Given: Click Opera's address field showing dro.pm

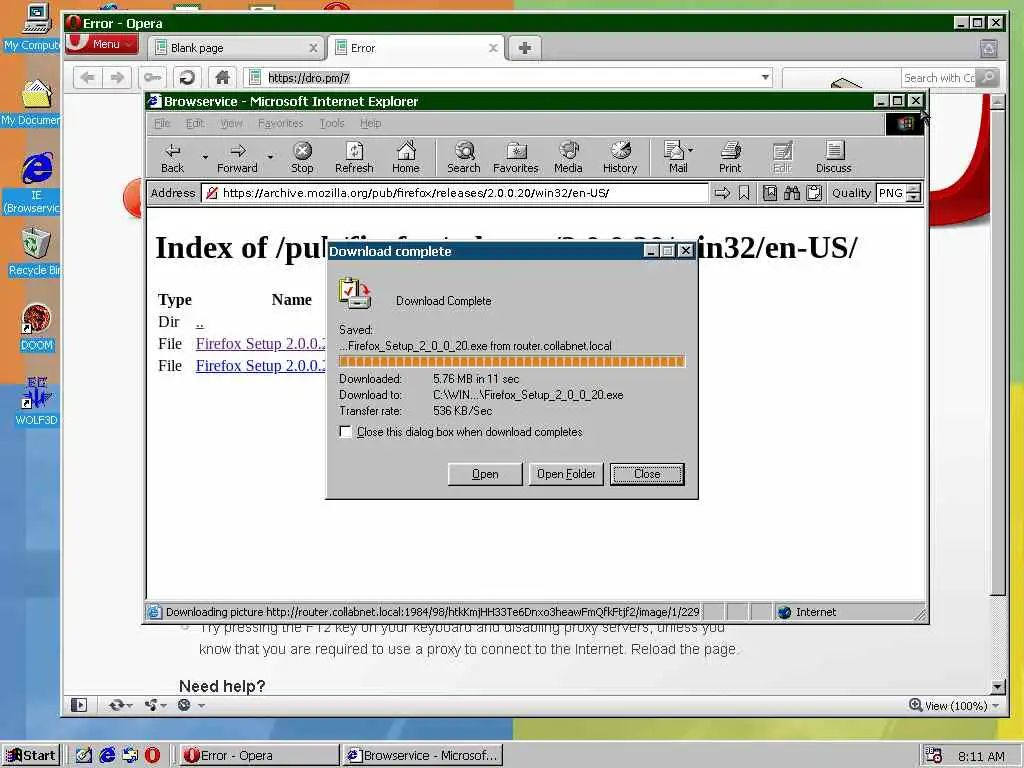Looking at the screenshot, I should (x=510, y=78).
